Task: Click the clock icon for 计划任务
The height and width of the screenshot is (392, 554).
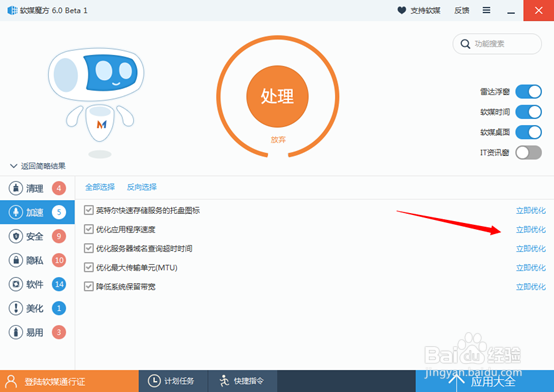Action: (x=154, y=381)
